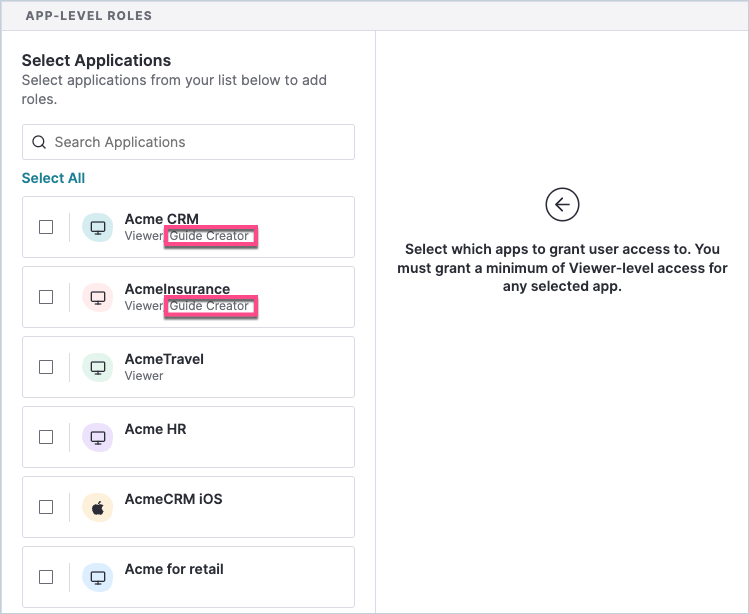Click the left arrow circle icon
The image size is (749, 614).
tap(562, 205)
